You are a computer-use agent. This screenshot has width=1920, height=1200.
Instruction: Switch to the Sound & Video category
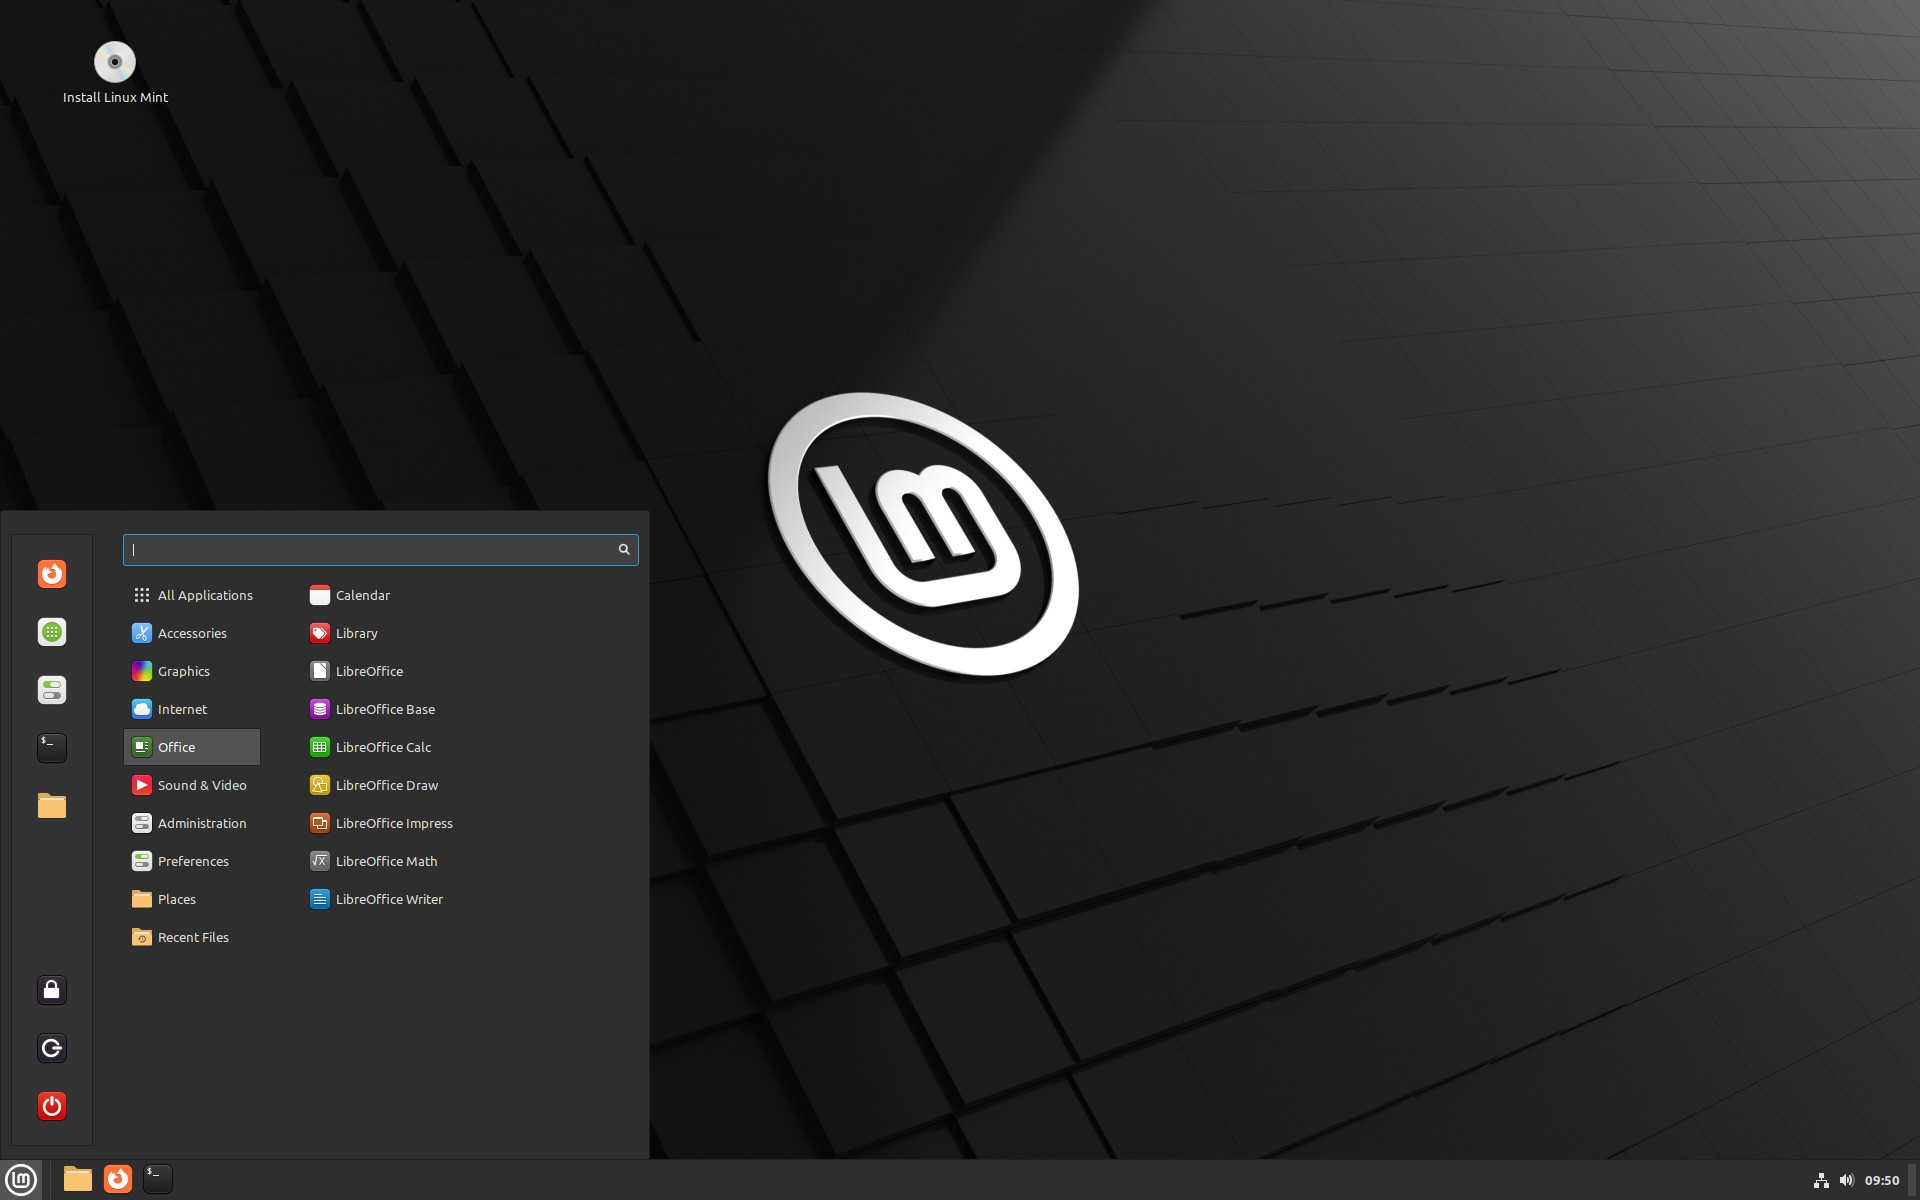(x=202, y=785)
